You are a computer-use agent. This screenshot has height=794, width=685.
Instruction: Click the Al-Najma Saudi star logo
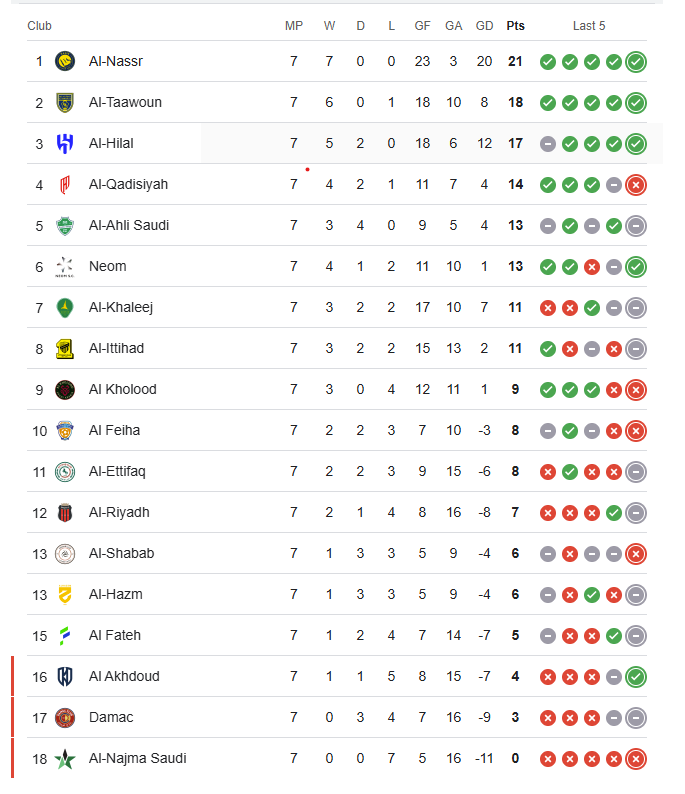pos(65,759)
